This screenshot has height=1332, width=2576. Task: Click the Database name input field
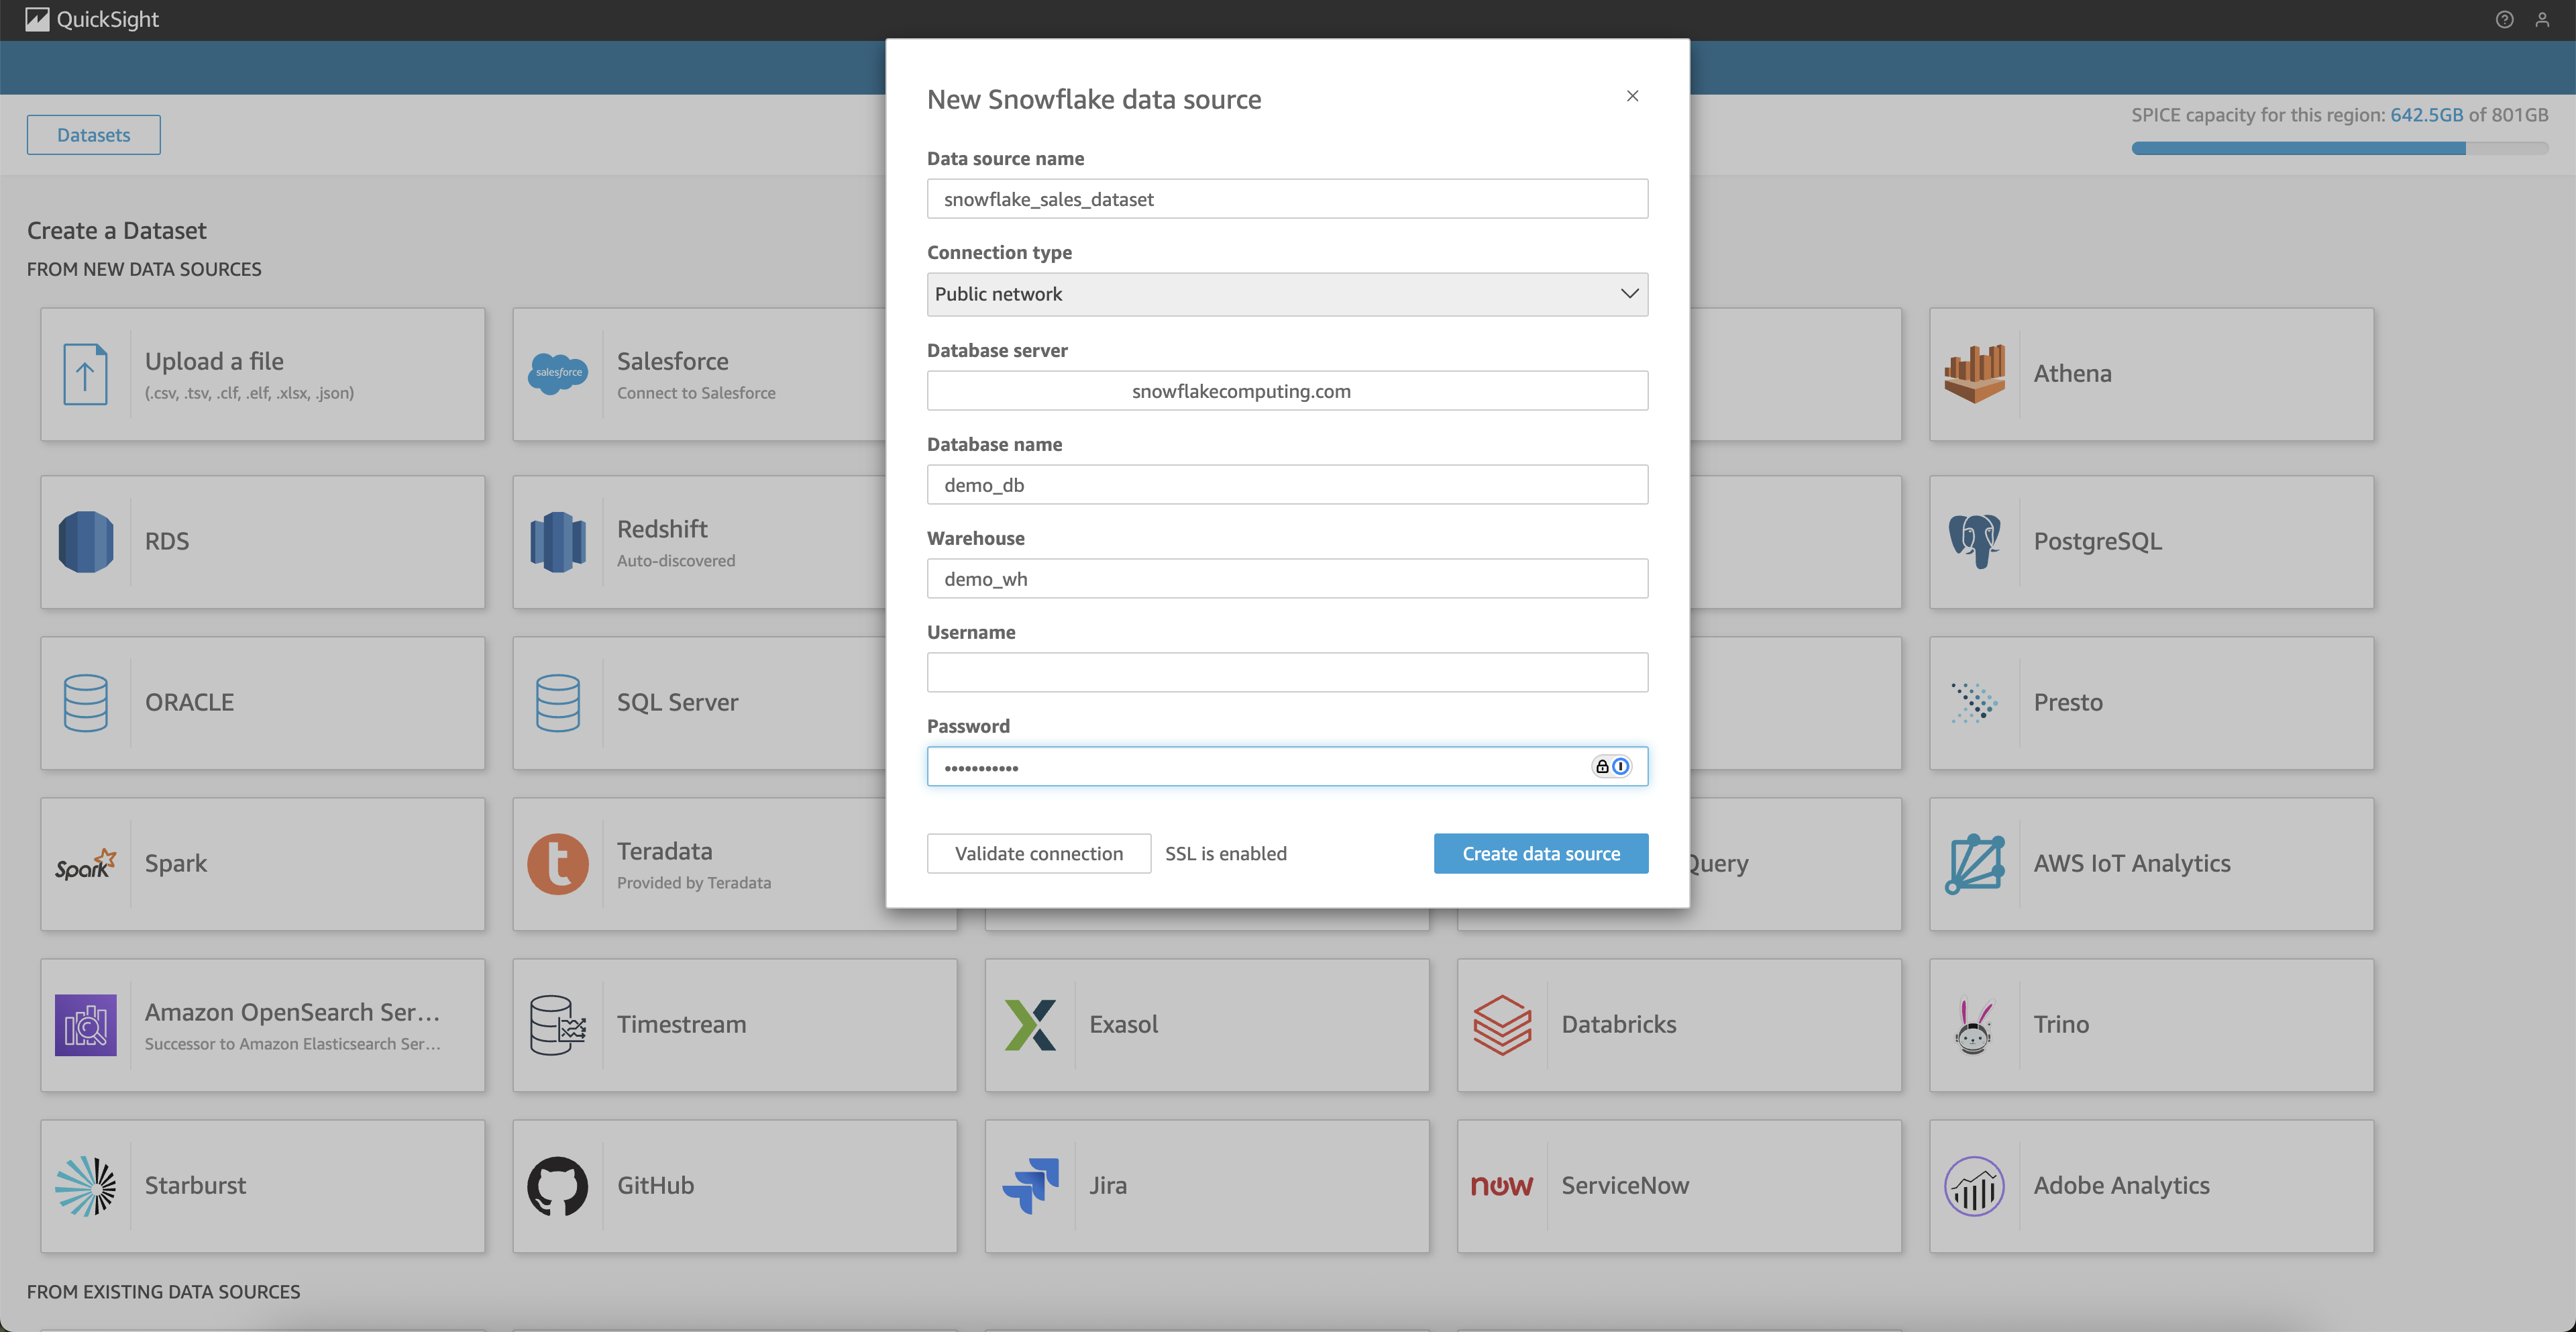coord(1287,484)
